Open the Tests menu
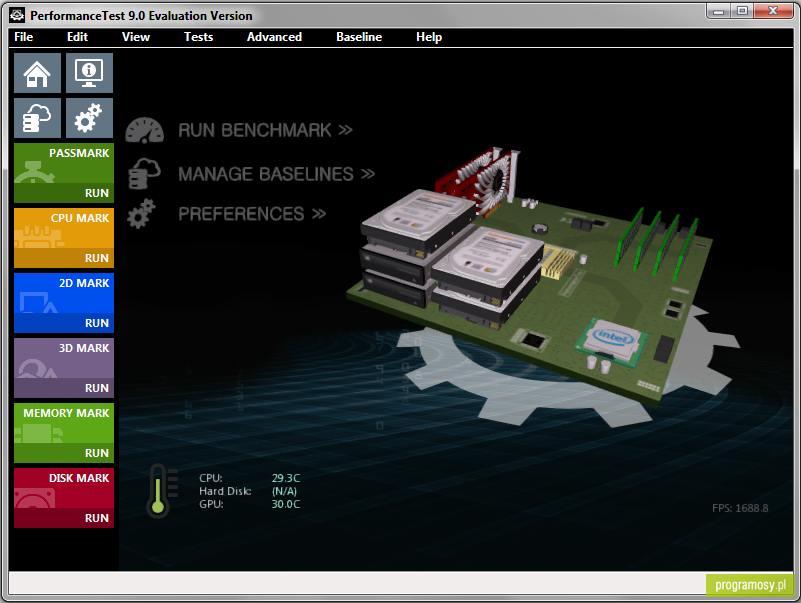This screenshot has width=801, height=603. coord(199,37)
